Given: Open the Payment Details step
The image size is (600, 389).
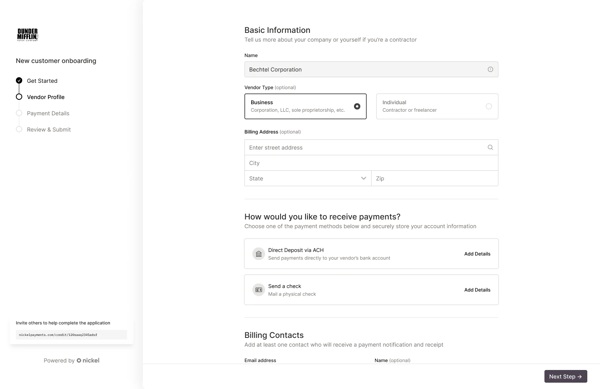Looking at the screenshot, I should 48,113.
